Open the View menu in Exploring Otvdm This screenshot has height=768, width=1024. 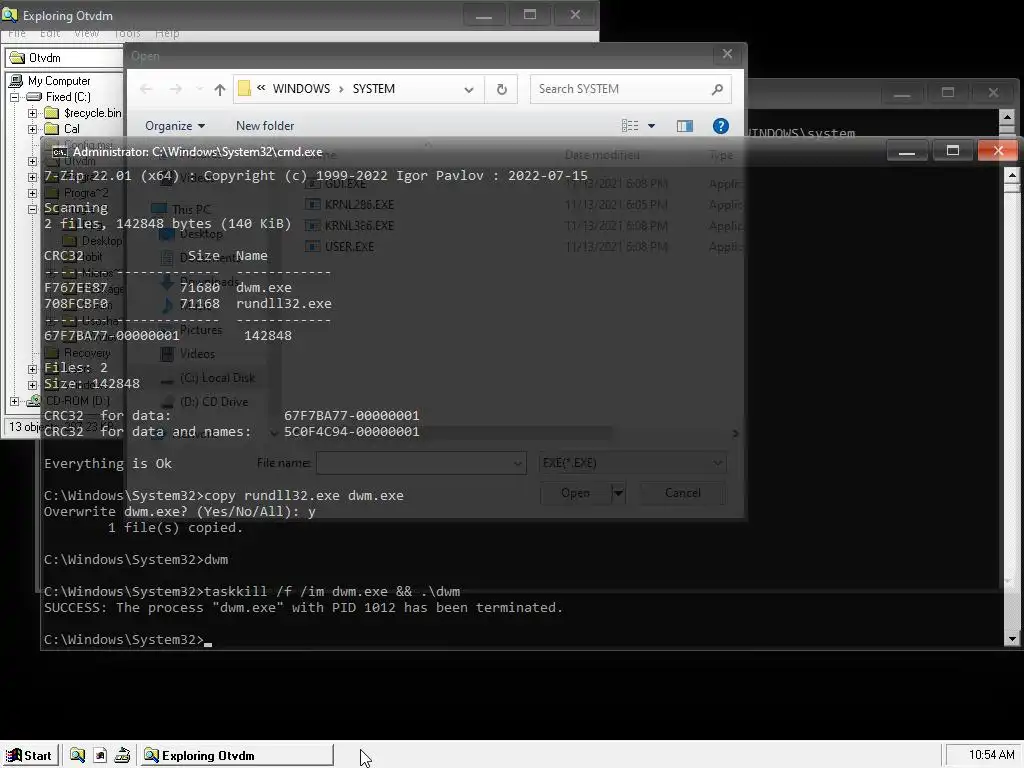click(86, 33)
